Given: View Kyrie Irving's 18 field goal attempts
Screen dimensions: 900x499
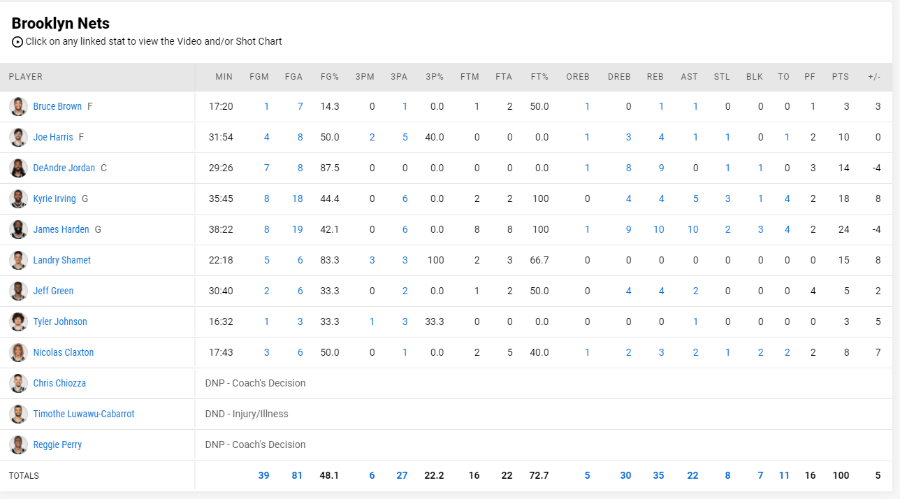Looking at the screenshot, I should pyautogui.click(x=297, y=199).
